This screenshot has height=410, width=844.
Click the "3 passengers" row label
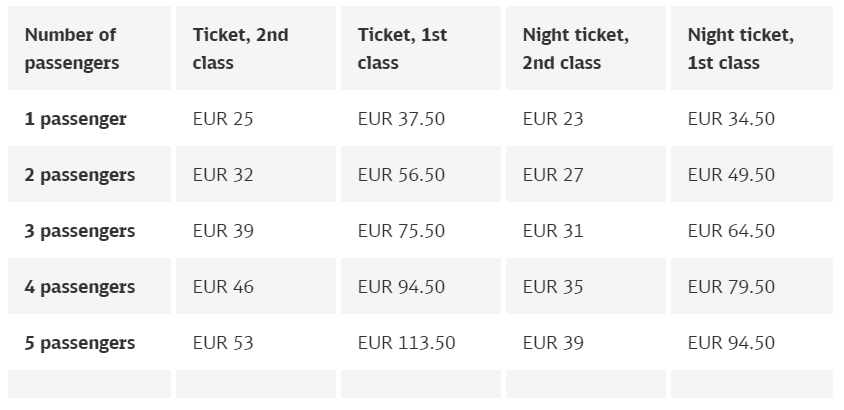coord(80,231)
